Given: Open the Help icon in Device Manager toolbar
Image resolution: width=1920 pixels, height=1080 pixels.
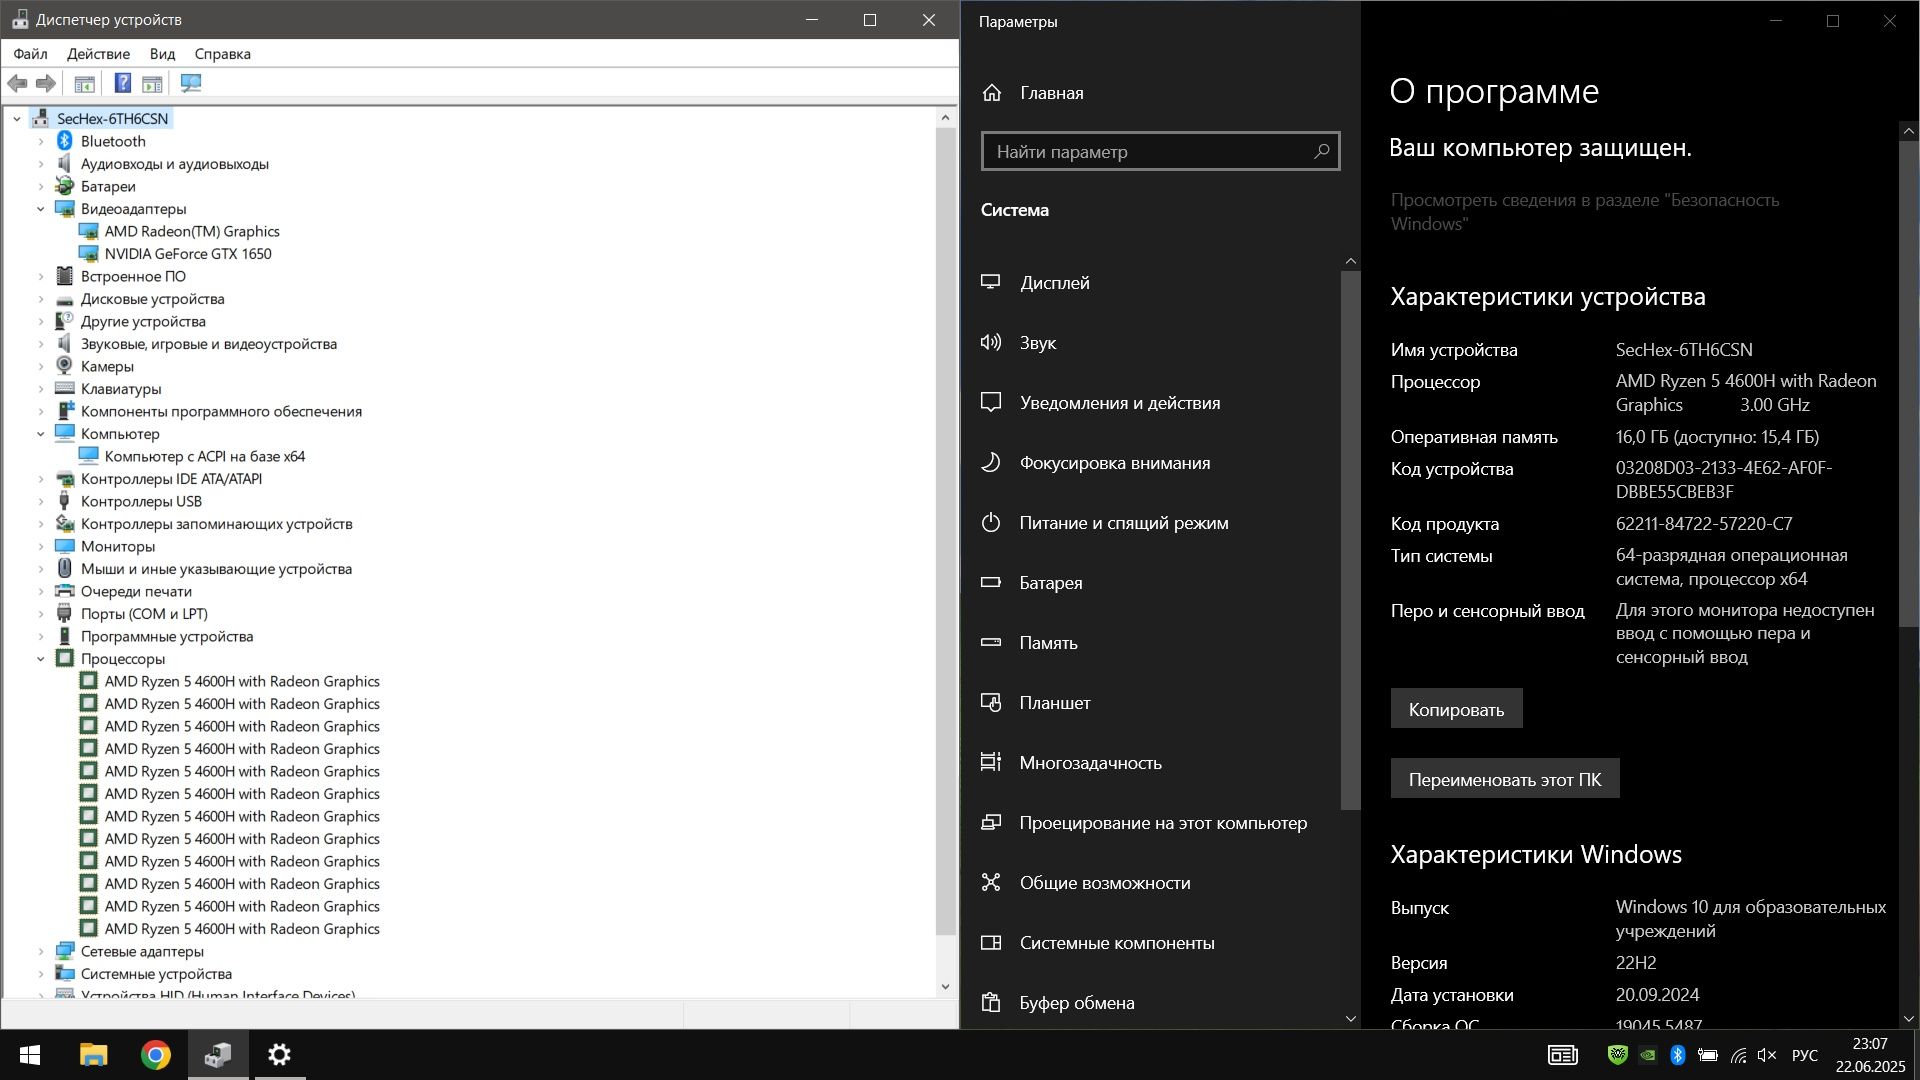Looking at the screenshot, I should click(122, 83).
